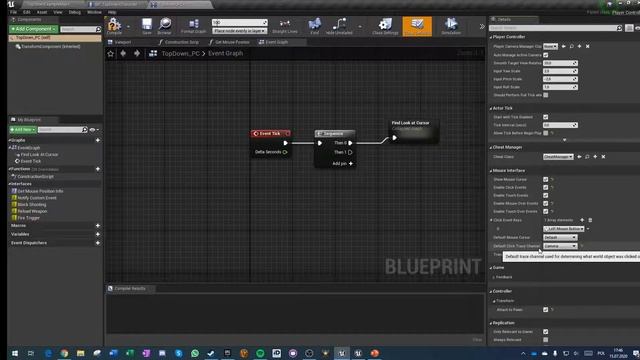
Task: Add a new function with plus icon
Action: 98,169
